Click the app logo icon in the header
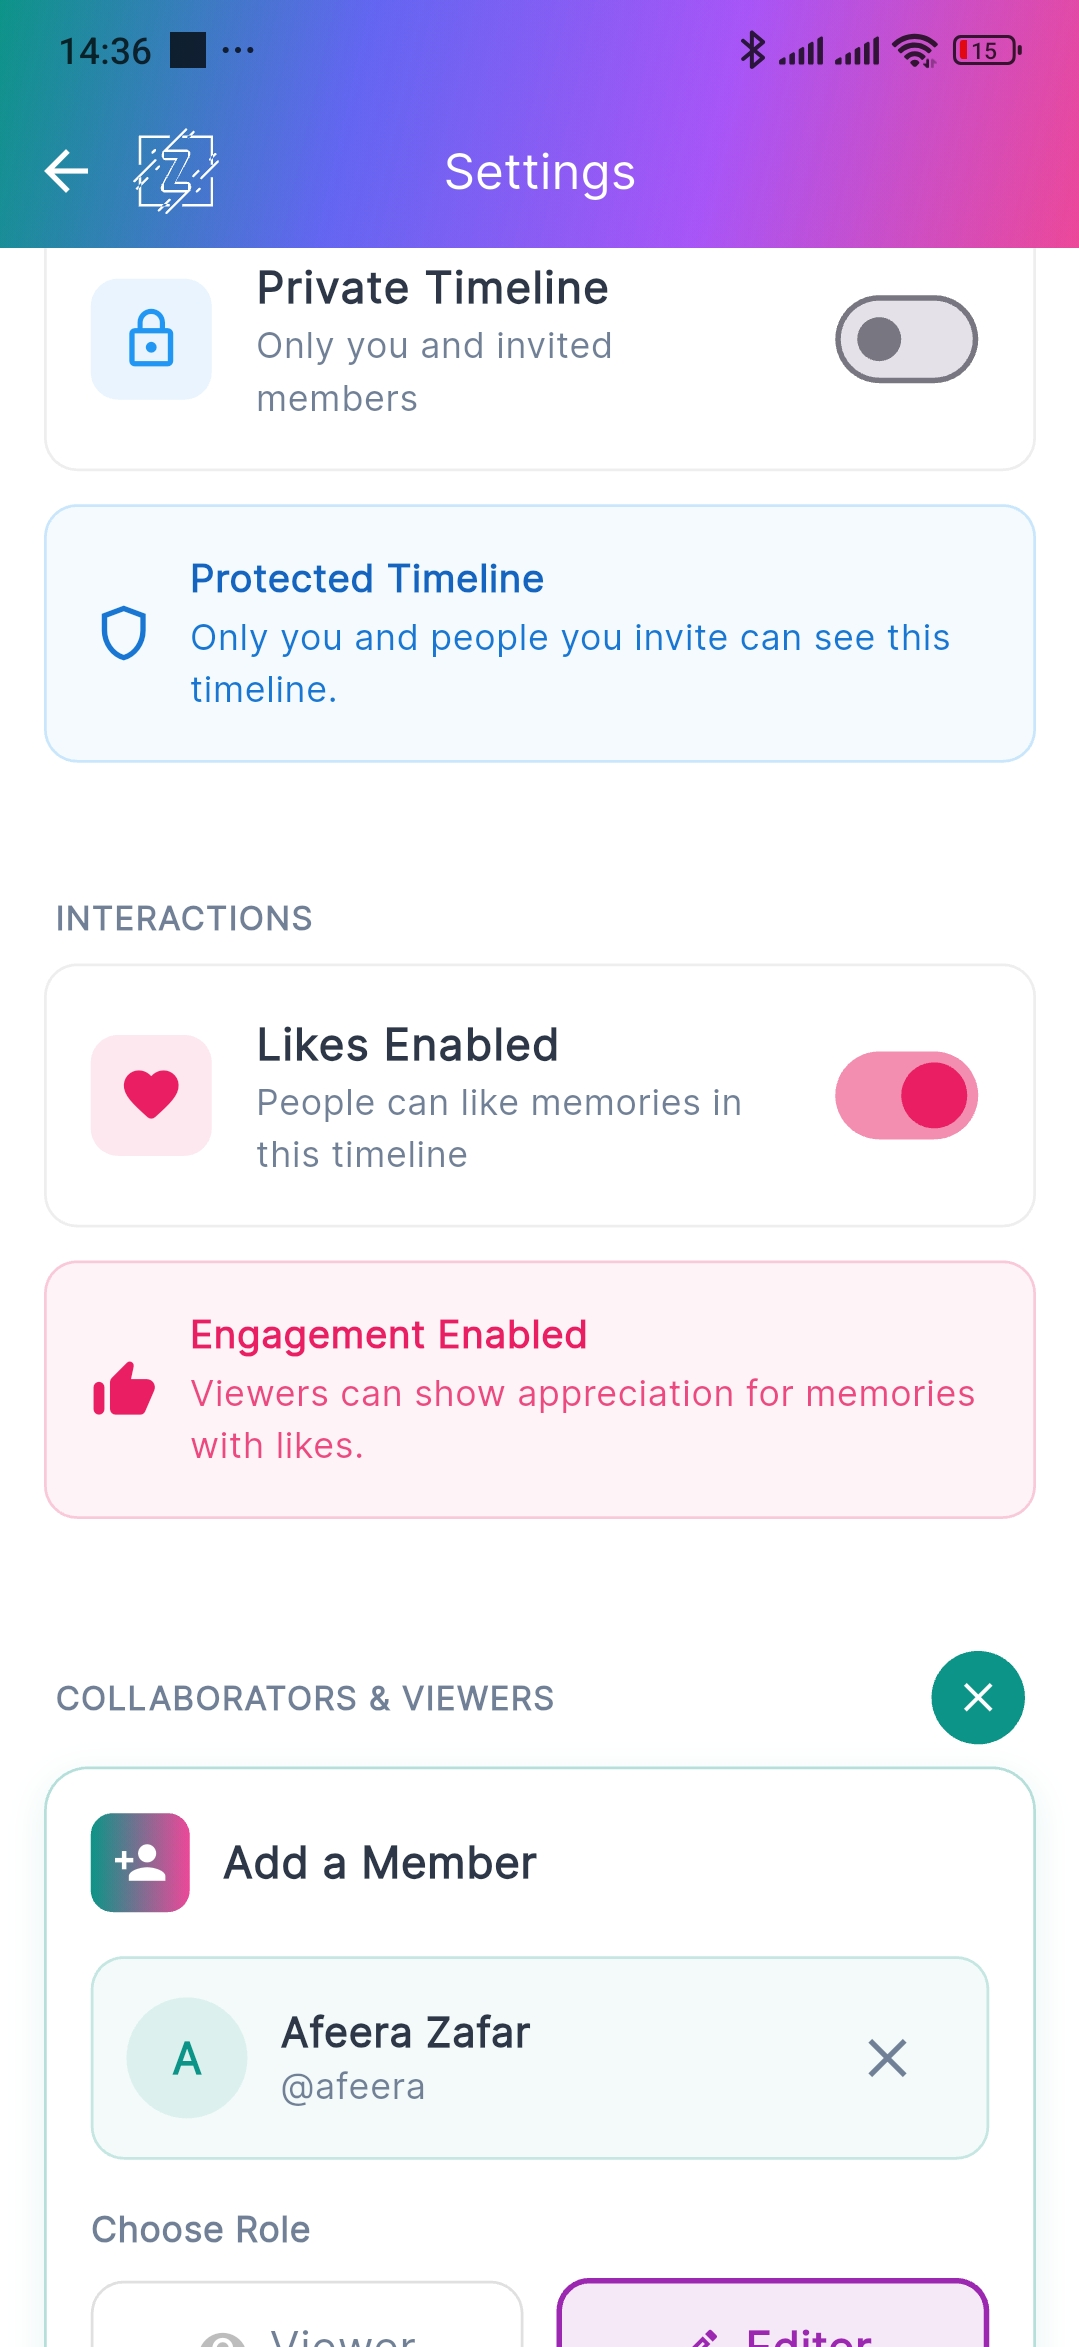Image resolution: width=1079 pixels, height=2347 pixels. 176,171
